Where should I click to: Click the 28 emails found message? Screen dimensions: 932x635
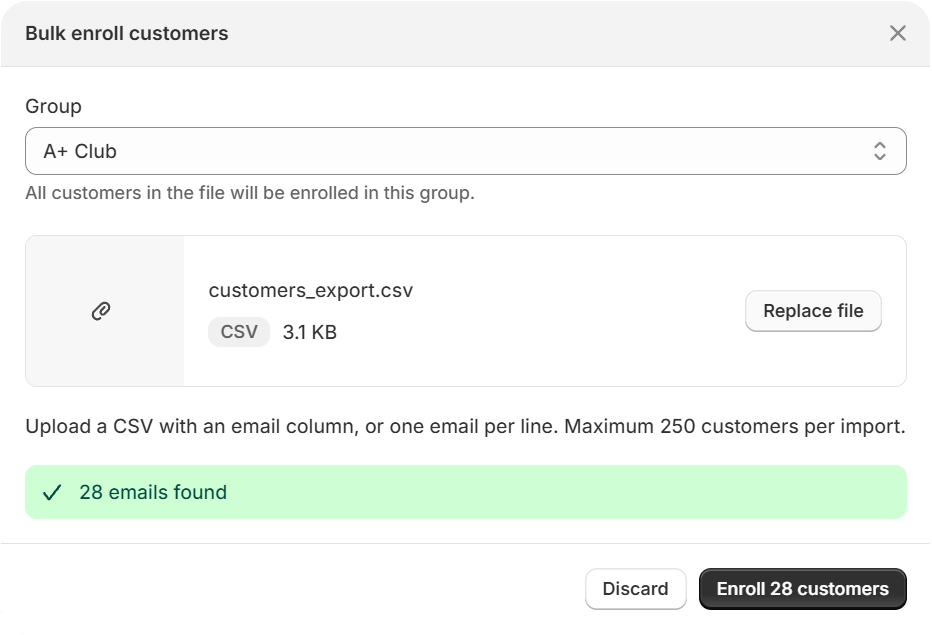tap(153, 492)
